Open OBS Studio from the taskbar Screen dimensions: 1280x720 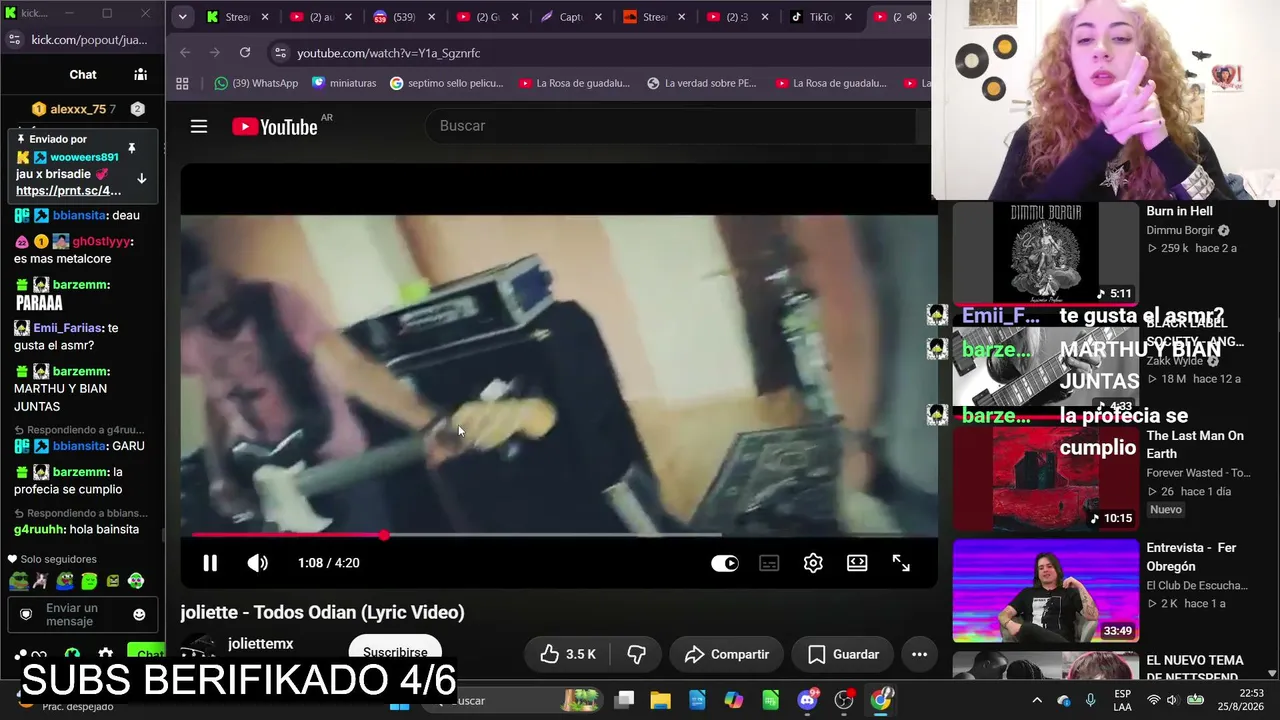click(x=845, y=700)
